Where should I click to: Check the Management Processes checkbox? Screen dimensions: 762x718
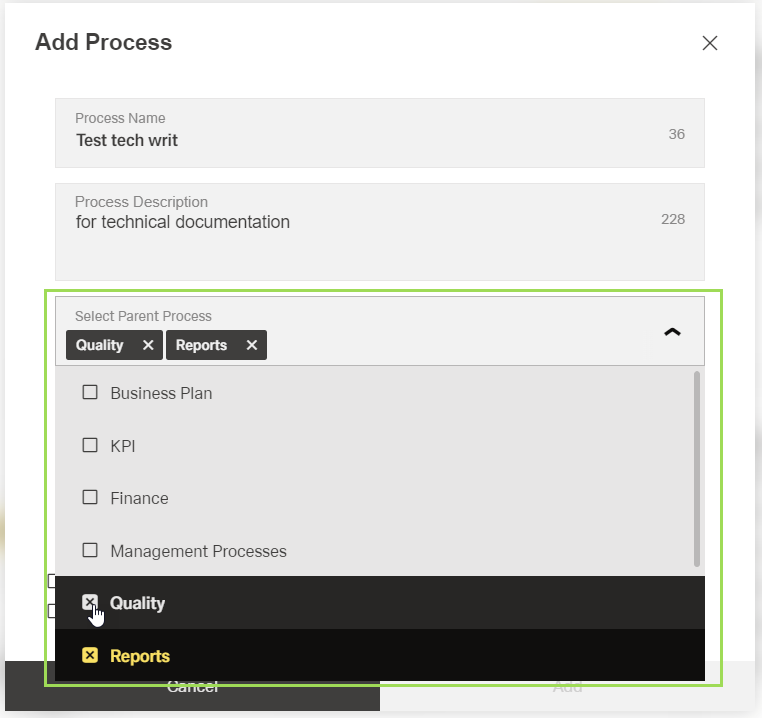click(x=90, y=550)
